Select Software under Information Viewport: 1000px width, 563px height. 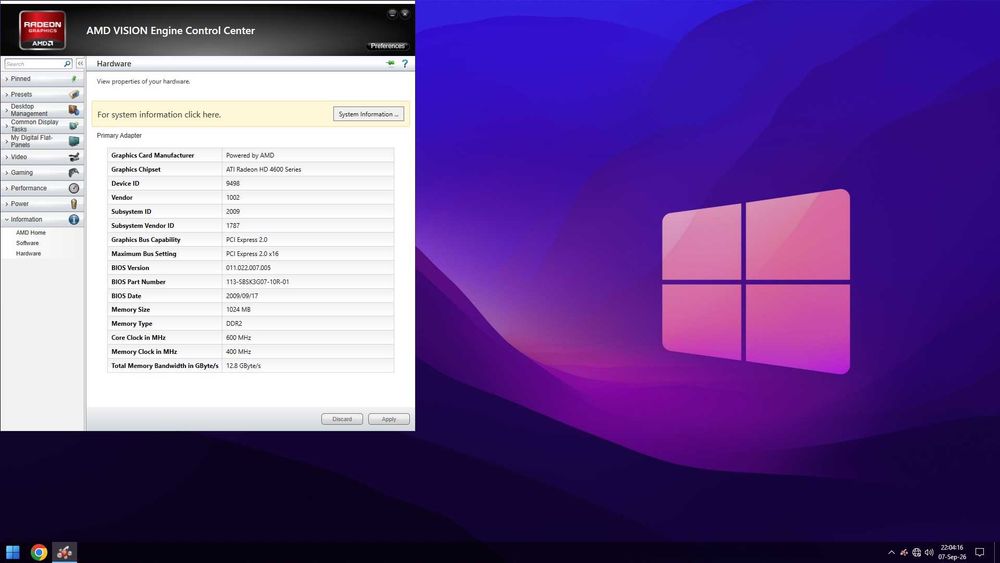tap(27, 243)
